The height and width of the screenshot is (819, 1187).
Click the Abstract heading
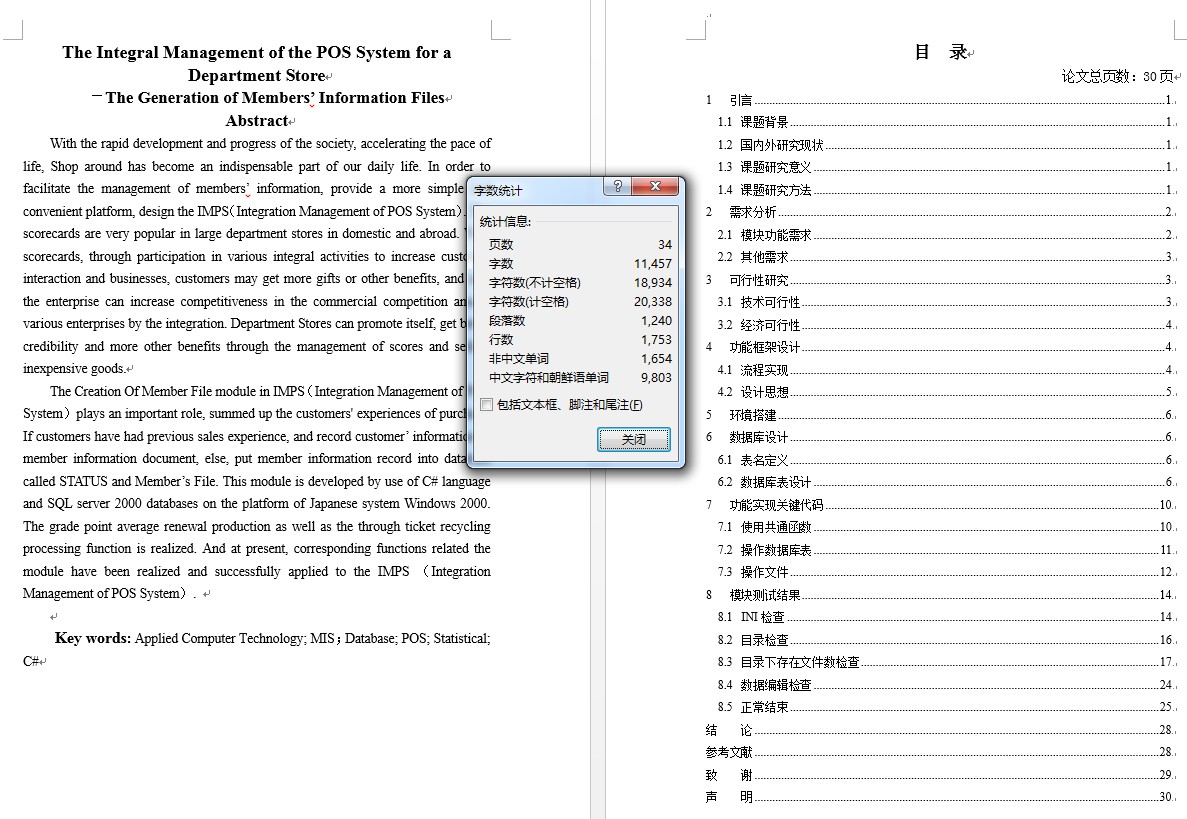(x=257, y=121)
